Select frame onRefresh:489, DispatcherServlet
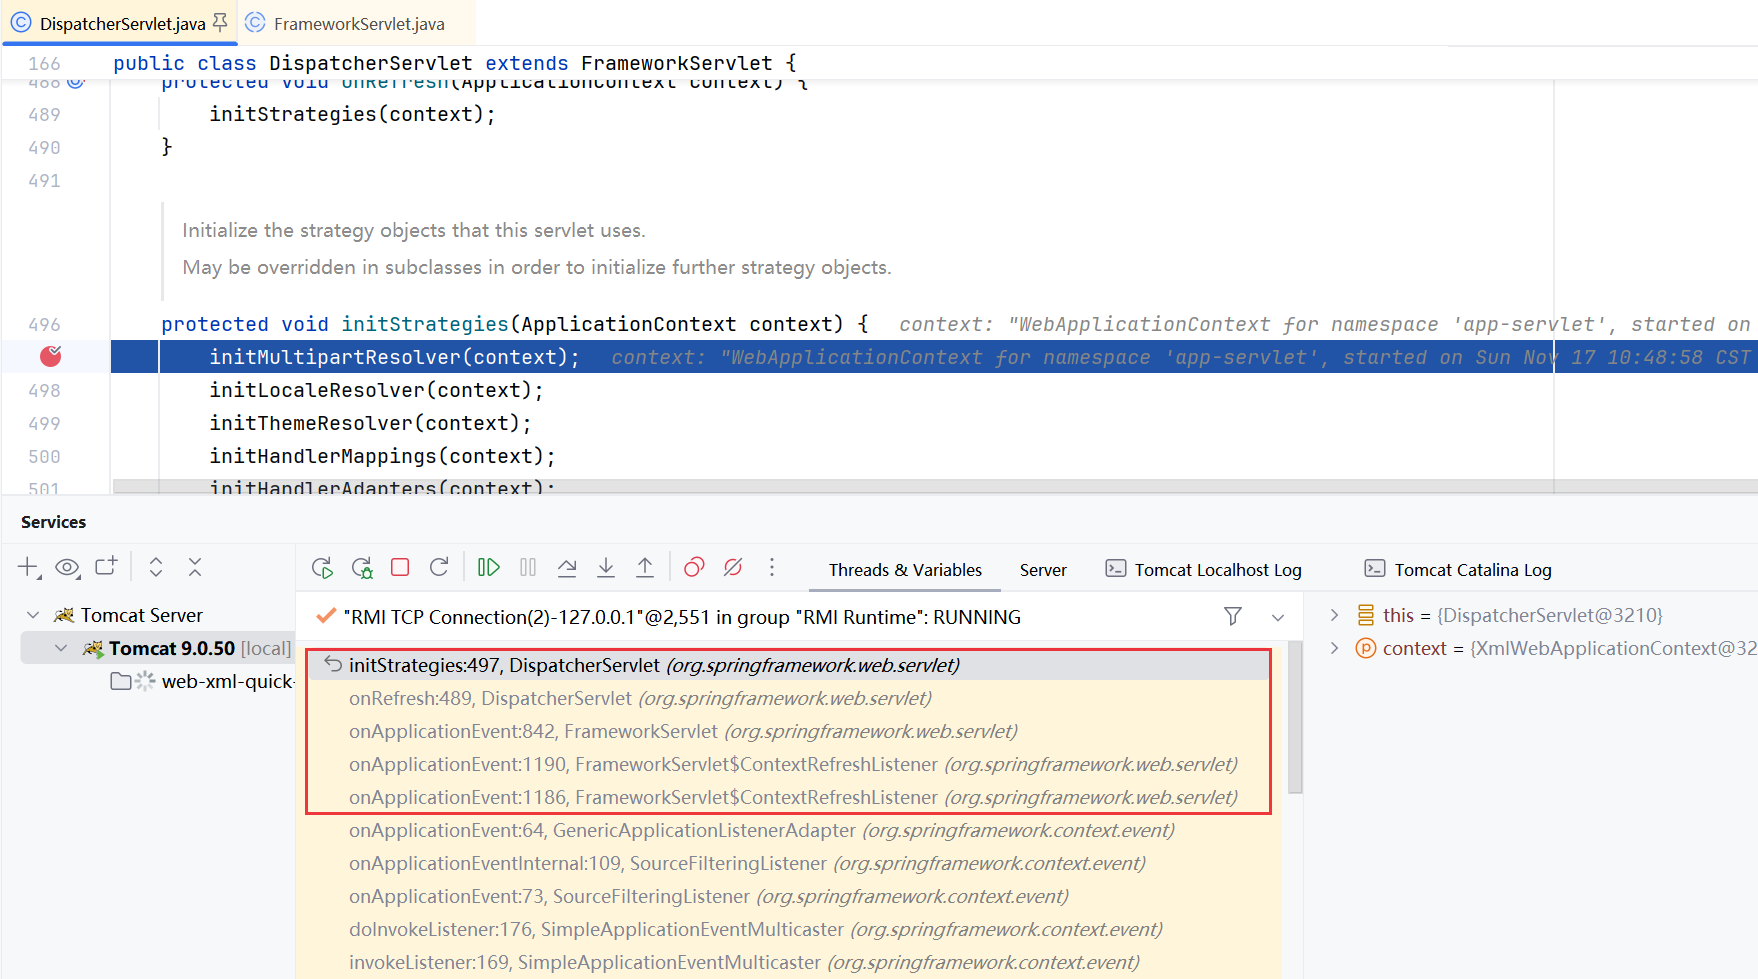 click(x=789, y=698)
